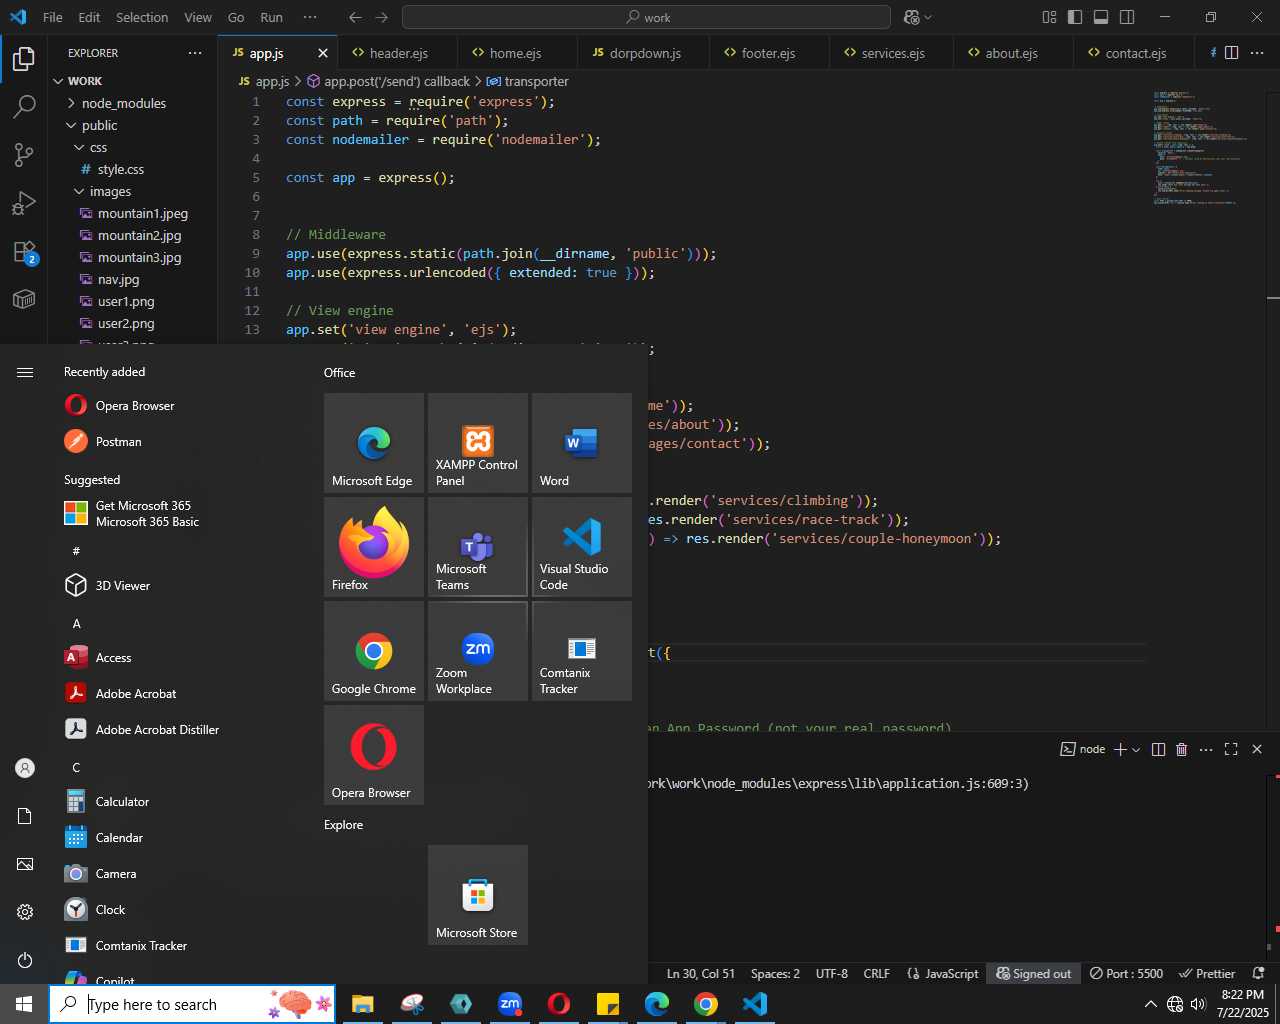Switch to the header.ejs tab
The image size is (1280, 1024).
point(398,53)
